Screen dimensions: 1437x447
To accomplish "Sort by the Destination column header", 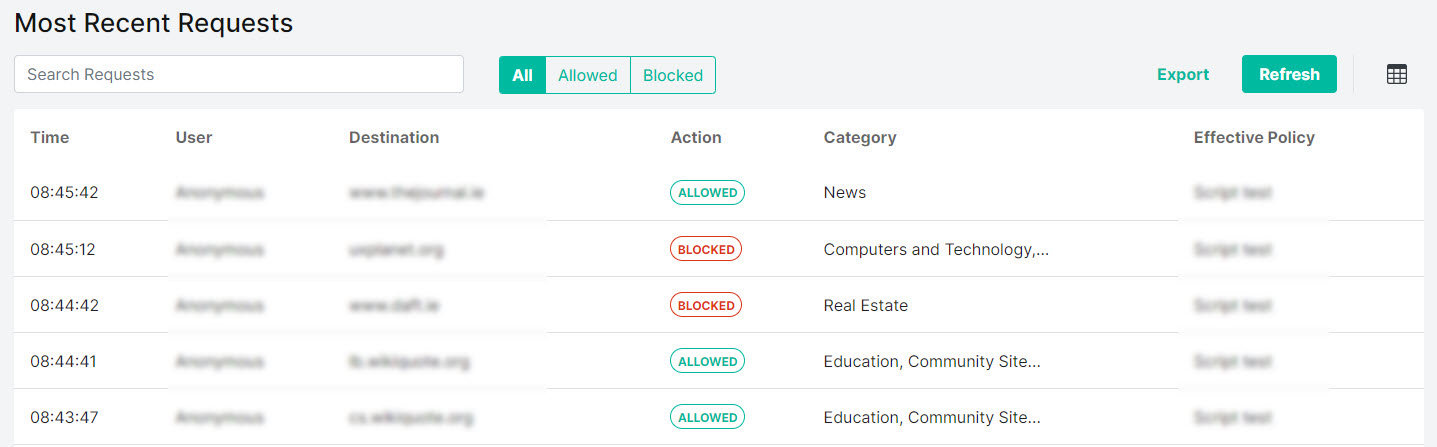I will coord(394,138).
